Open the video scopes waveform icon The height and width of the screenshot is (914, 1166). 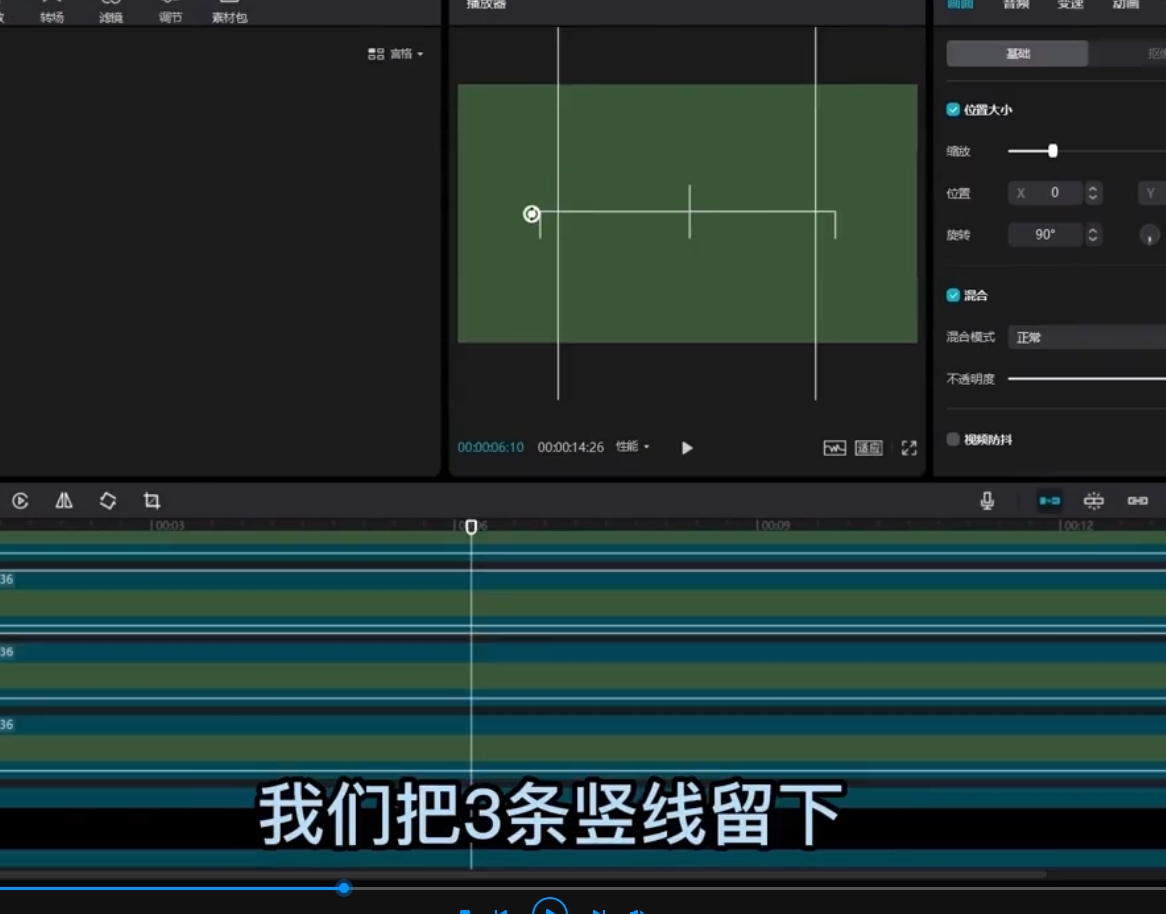[x=834, y=448]
